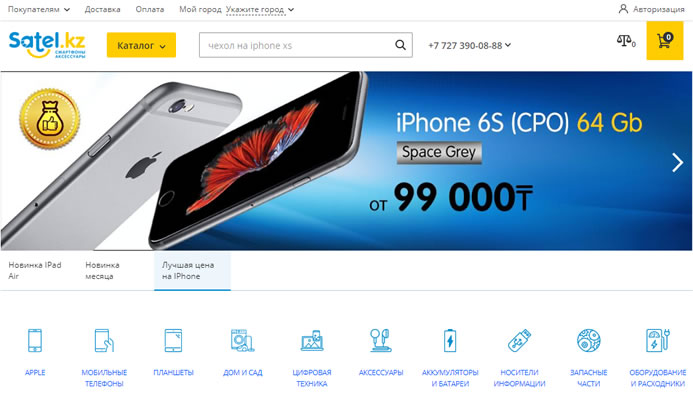Select the Аксессуары earphones icon
This screenshot has width=693, height=400.
(381, 340)
